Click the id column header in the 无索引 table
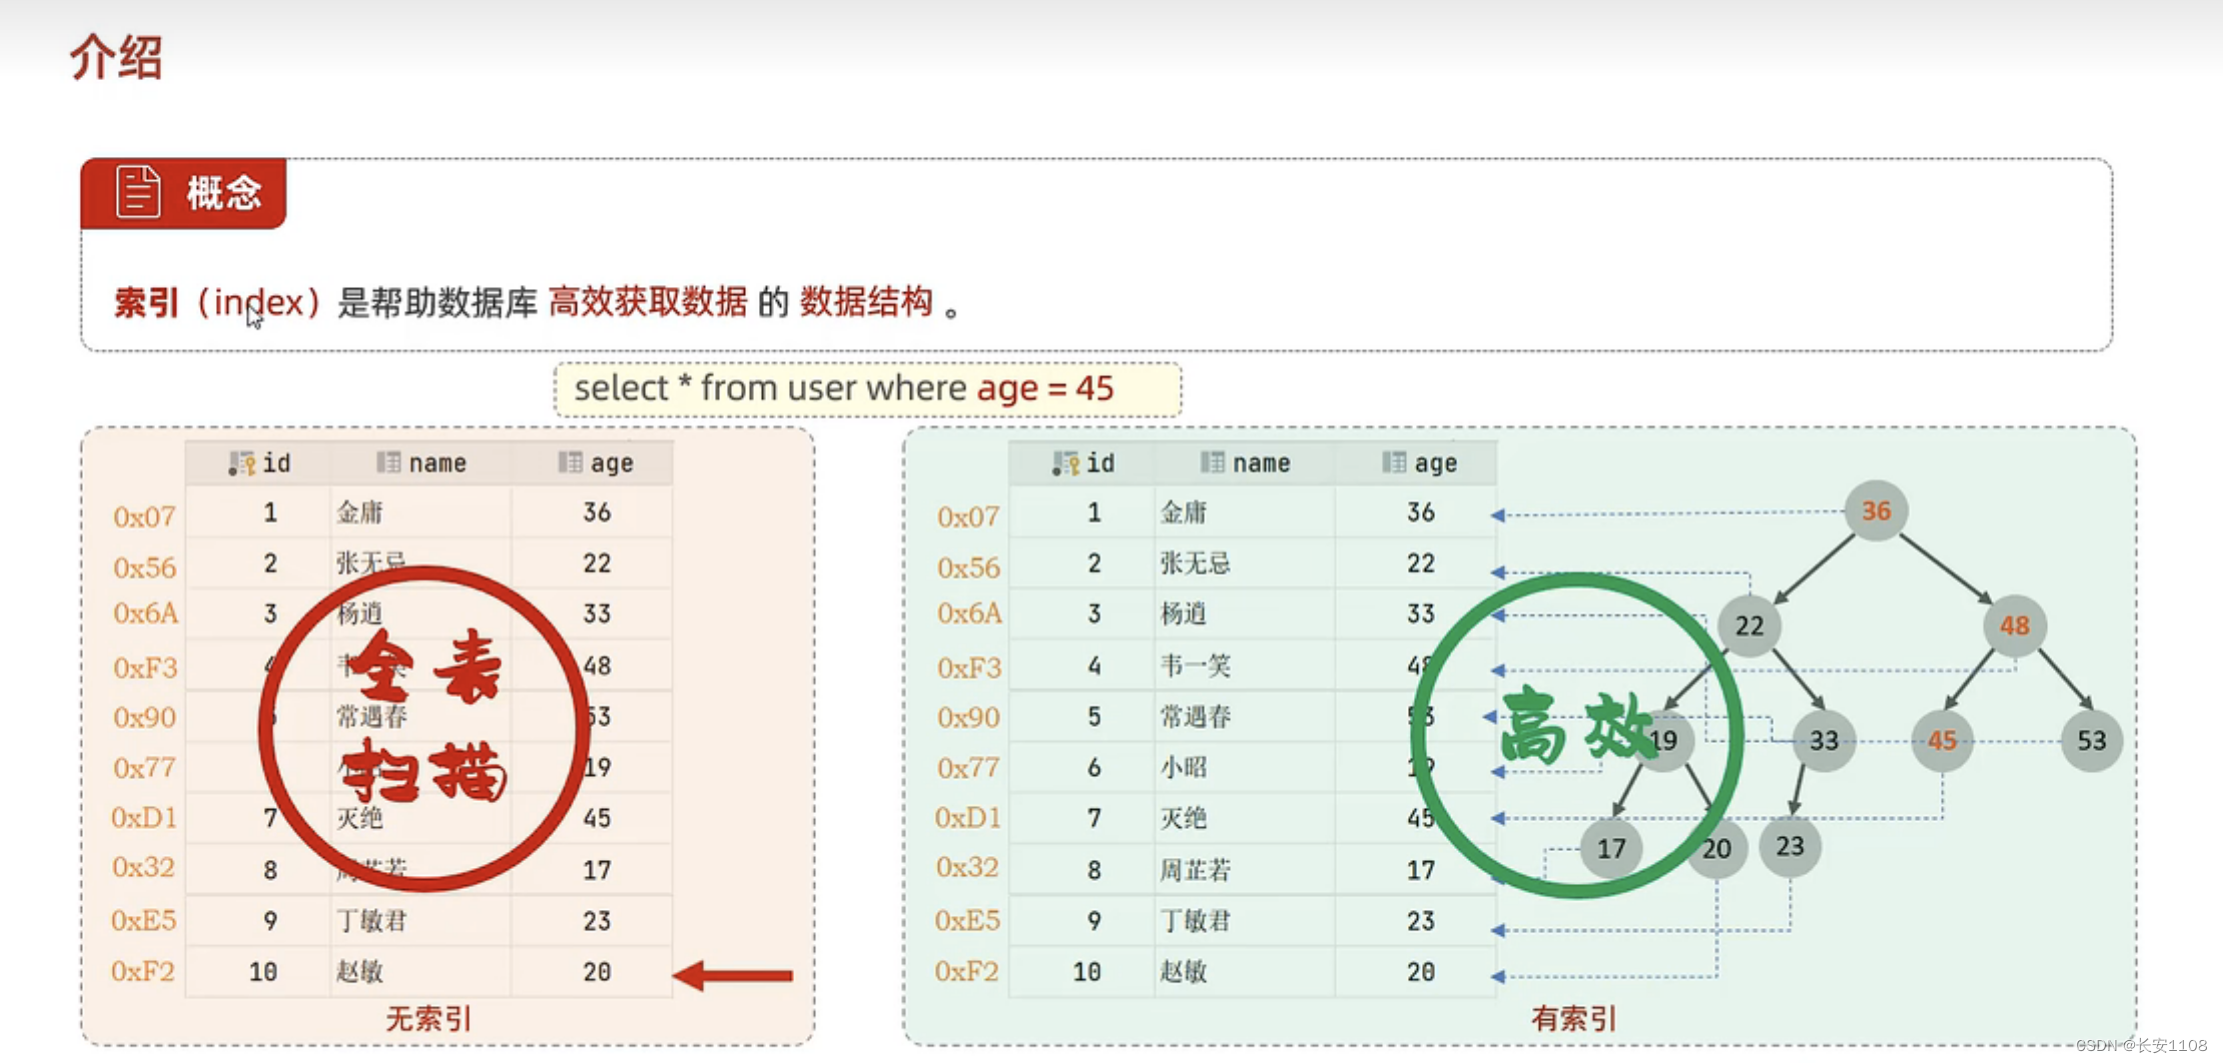2223x1063 pixels. tap(258, 463)
